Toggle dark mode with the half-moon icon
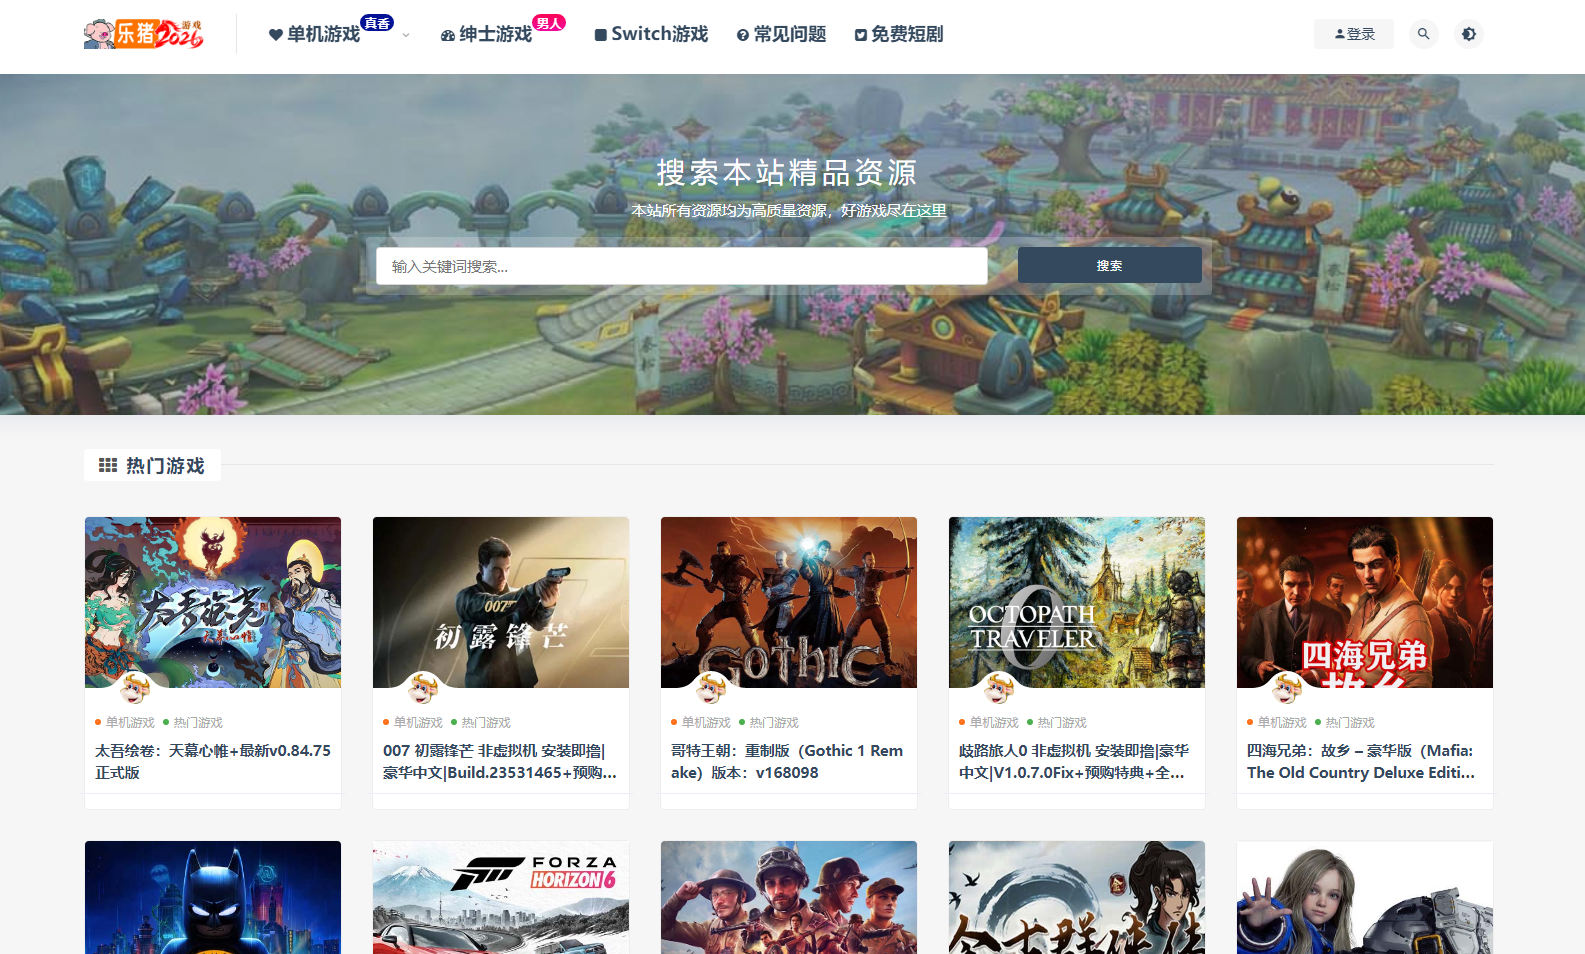 [x=1468, y=34]
